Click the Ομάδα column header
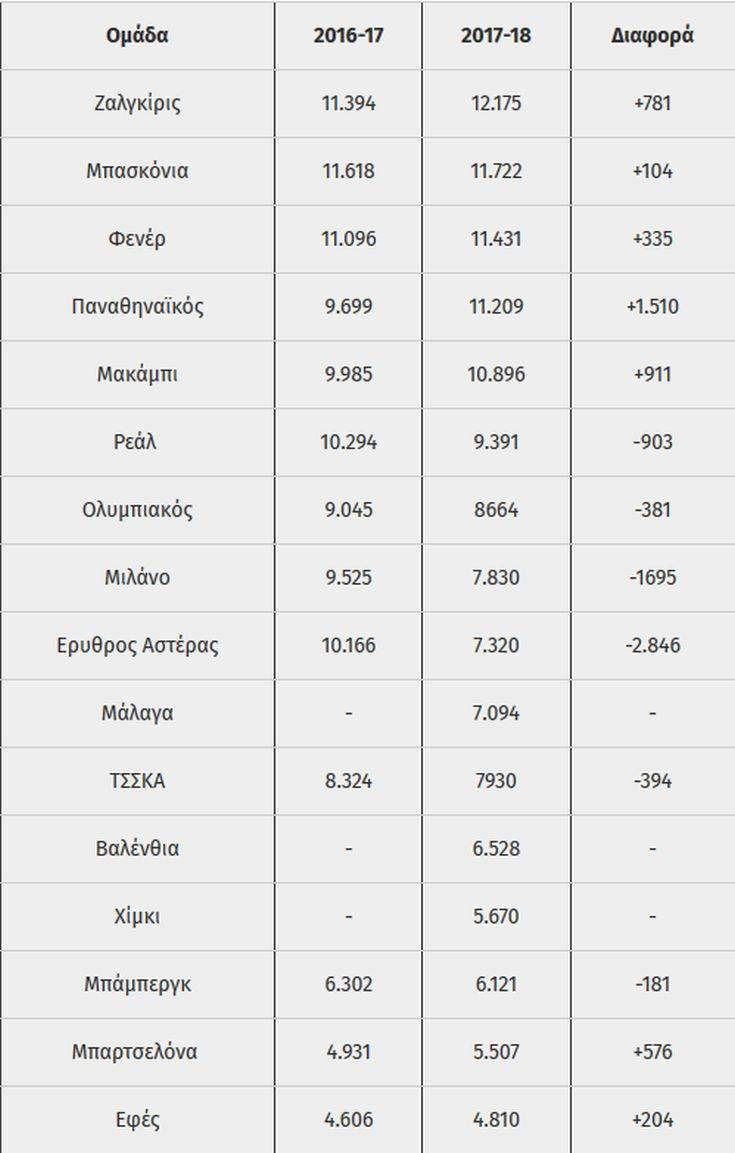This screenshot has height=1153, width=735. 137,35
